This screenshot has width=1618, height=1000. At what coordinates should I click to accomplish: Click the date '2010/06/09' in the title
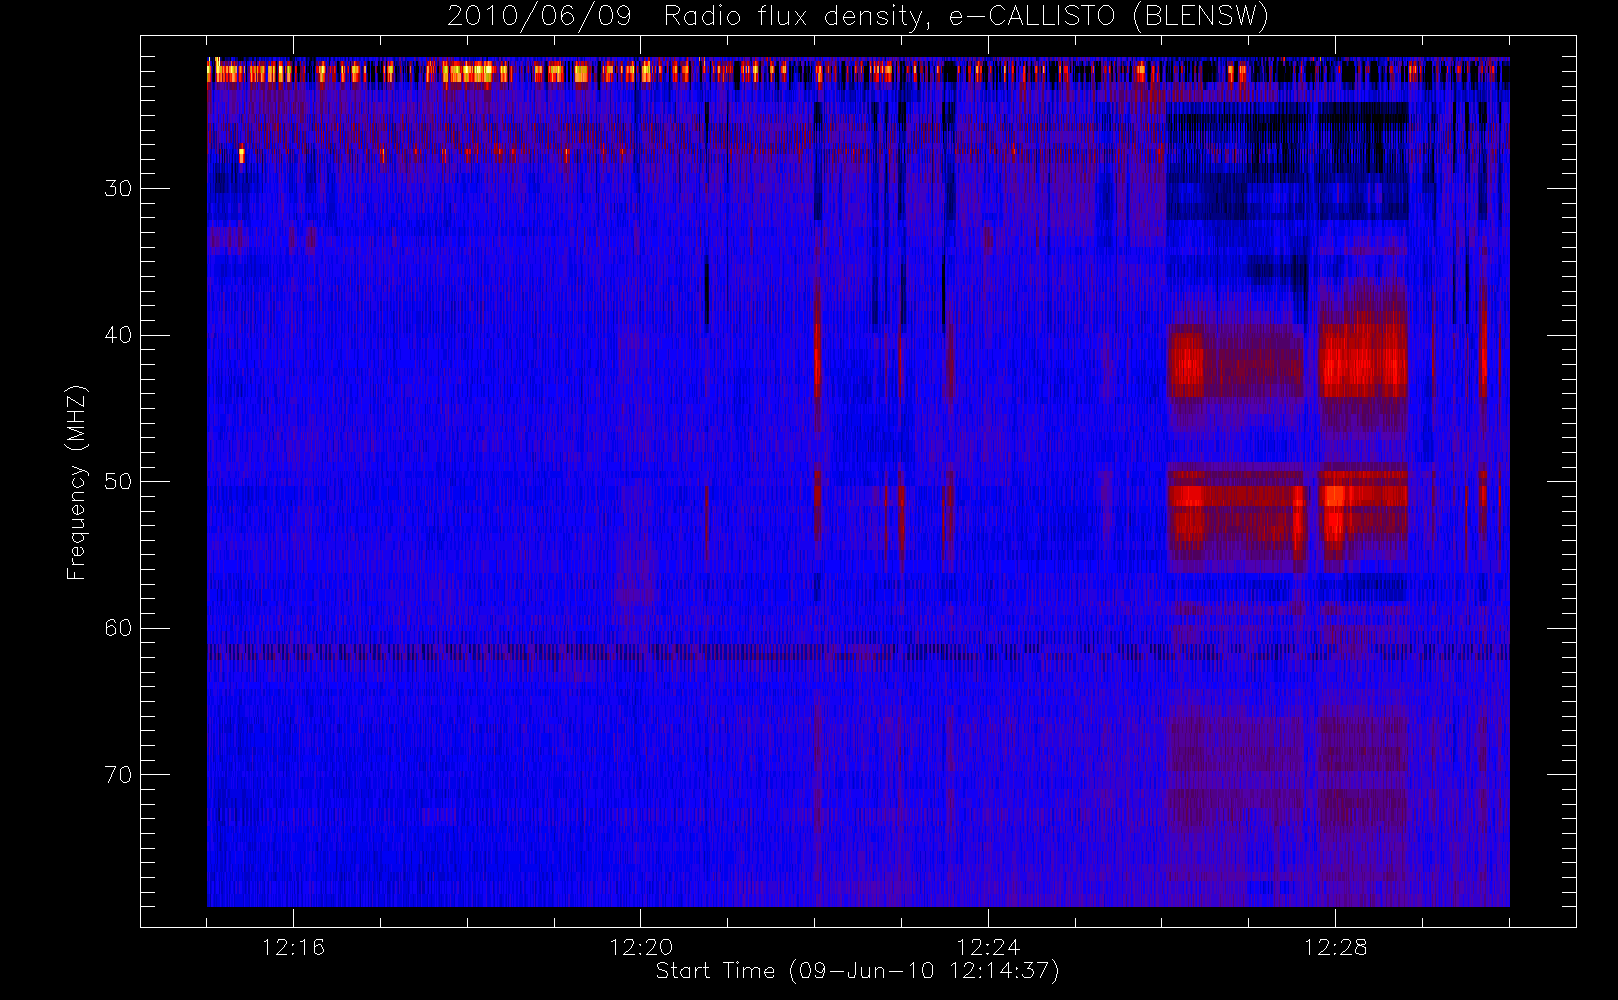click(x=539, y=17)
